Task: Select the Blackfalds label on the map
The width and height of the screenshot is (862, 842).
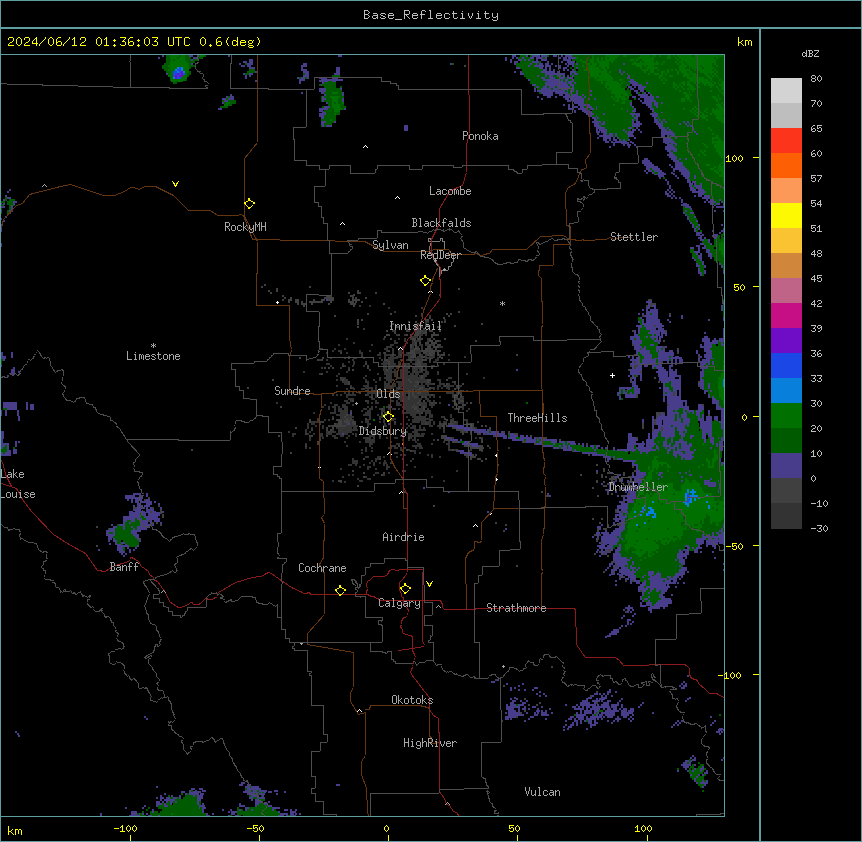Action: 441,223
